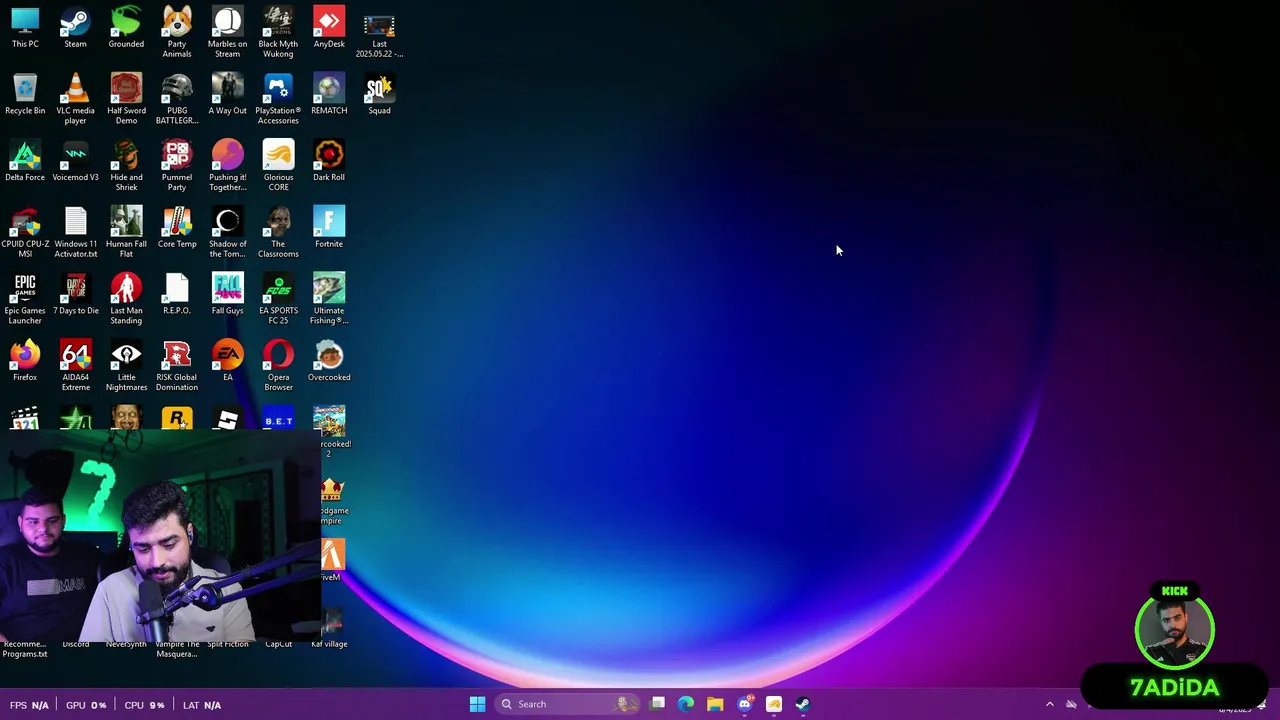
Task: Open FiveM desktop shortcut
Action: coord(332,560)
